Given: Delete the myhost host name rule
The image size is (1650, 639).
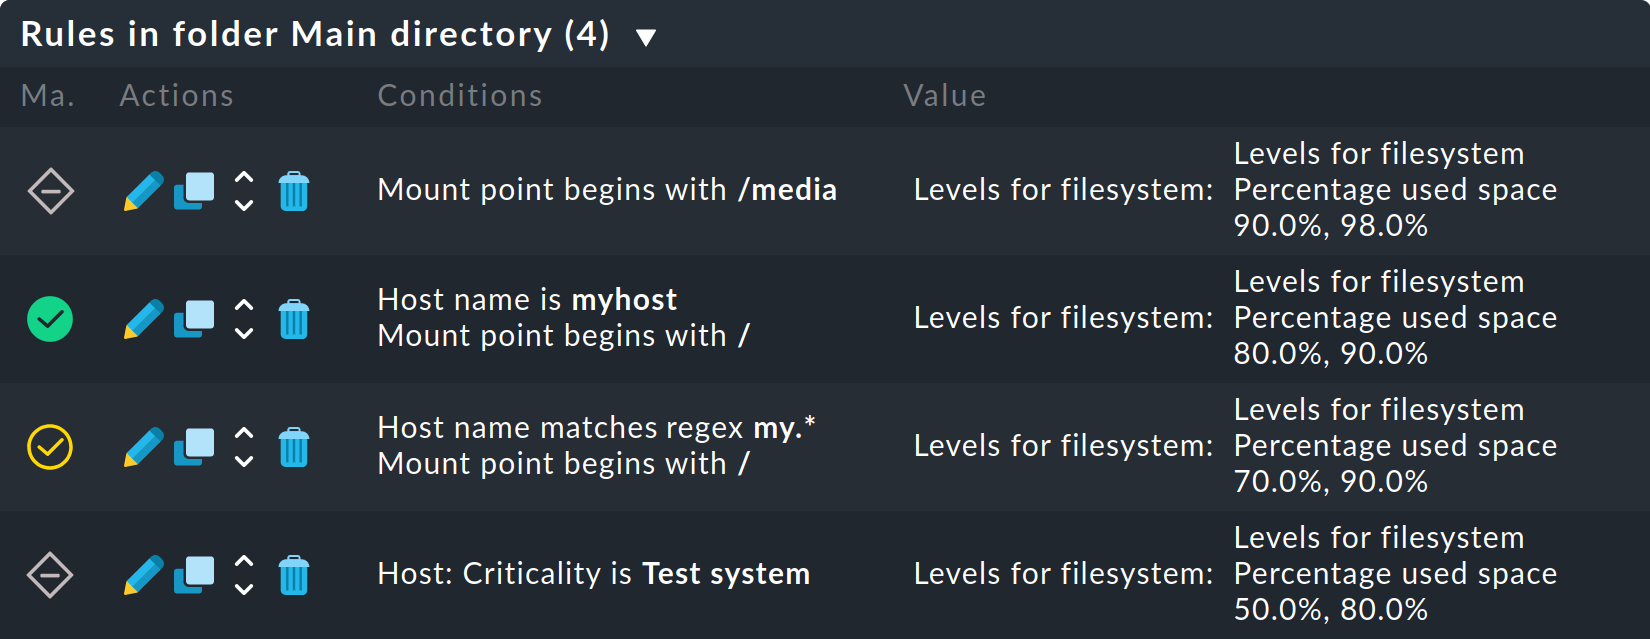Looking at the screenshot, I should [294, 319].
